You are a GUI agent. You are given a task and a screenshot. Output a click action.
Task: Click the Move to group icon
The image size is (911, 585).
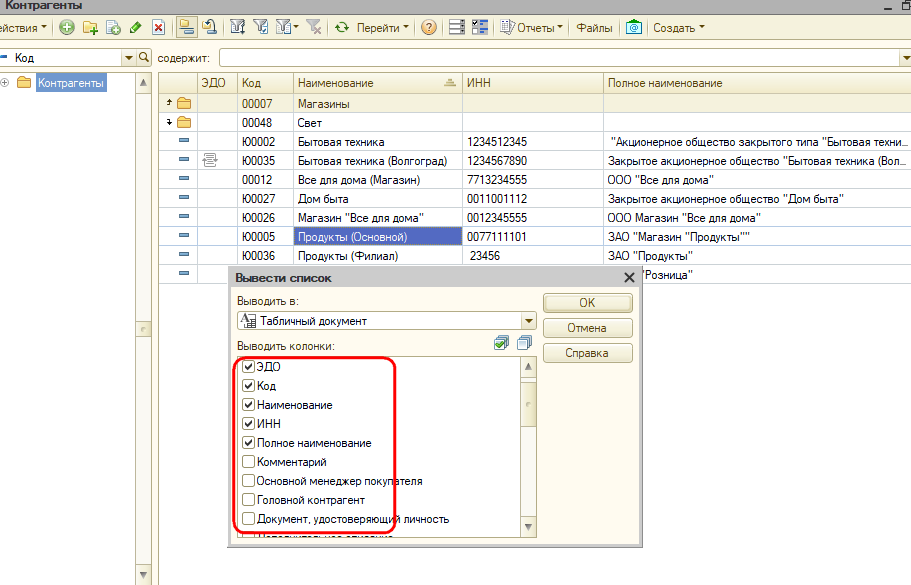click(x=209, y=27)
